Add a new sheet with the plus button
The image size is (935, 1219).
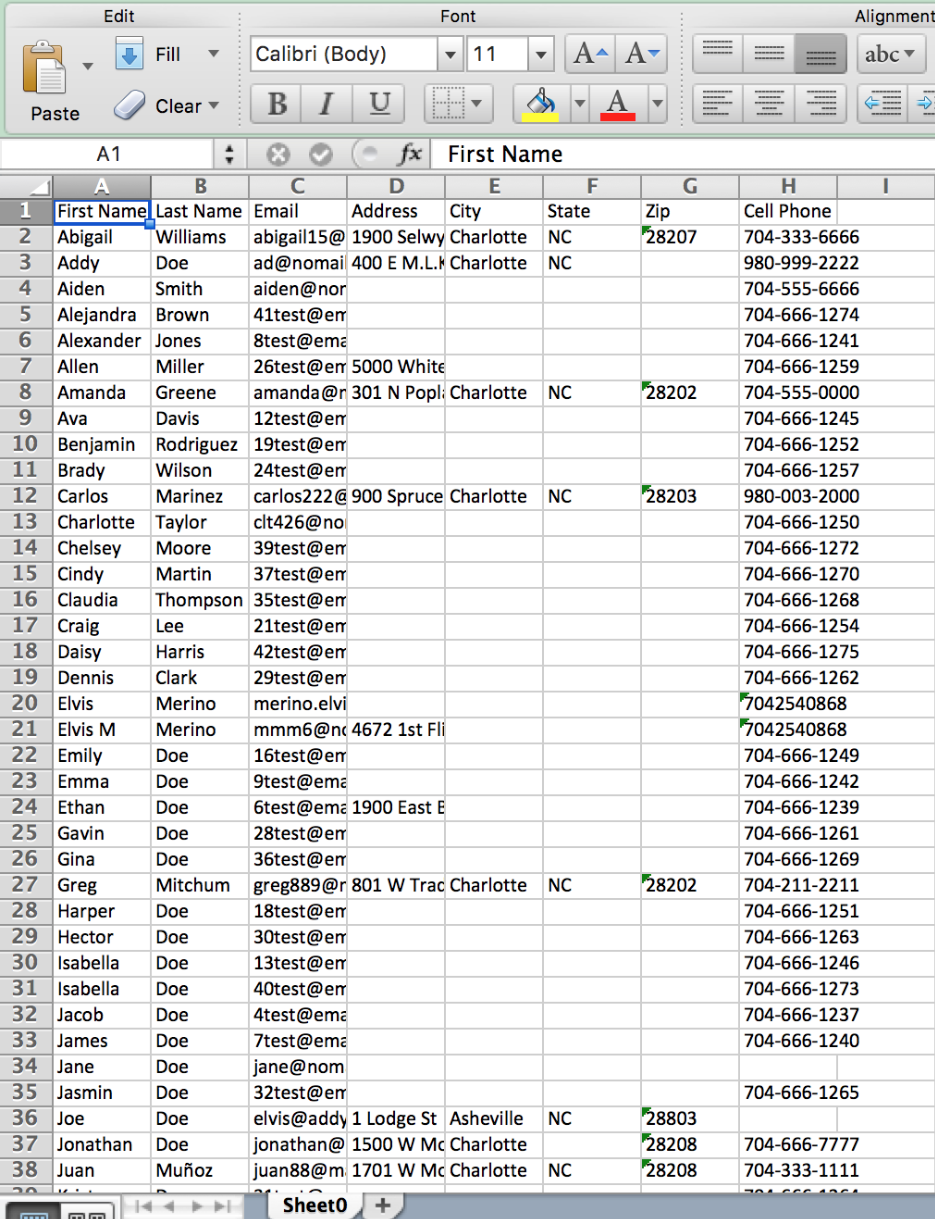point(383,1206)
